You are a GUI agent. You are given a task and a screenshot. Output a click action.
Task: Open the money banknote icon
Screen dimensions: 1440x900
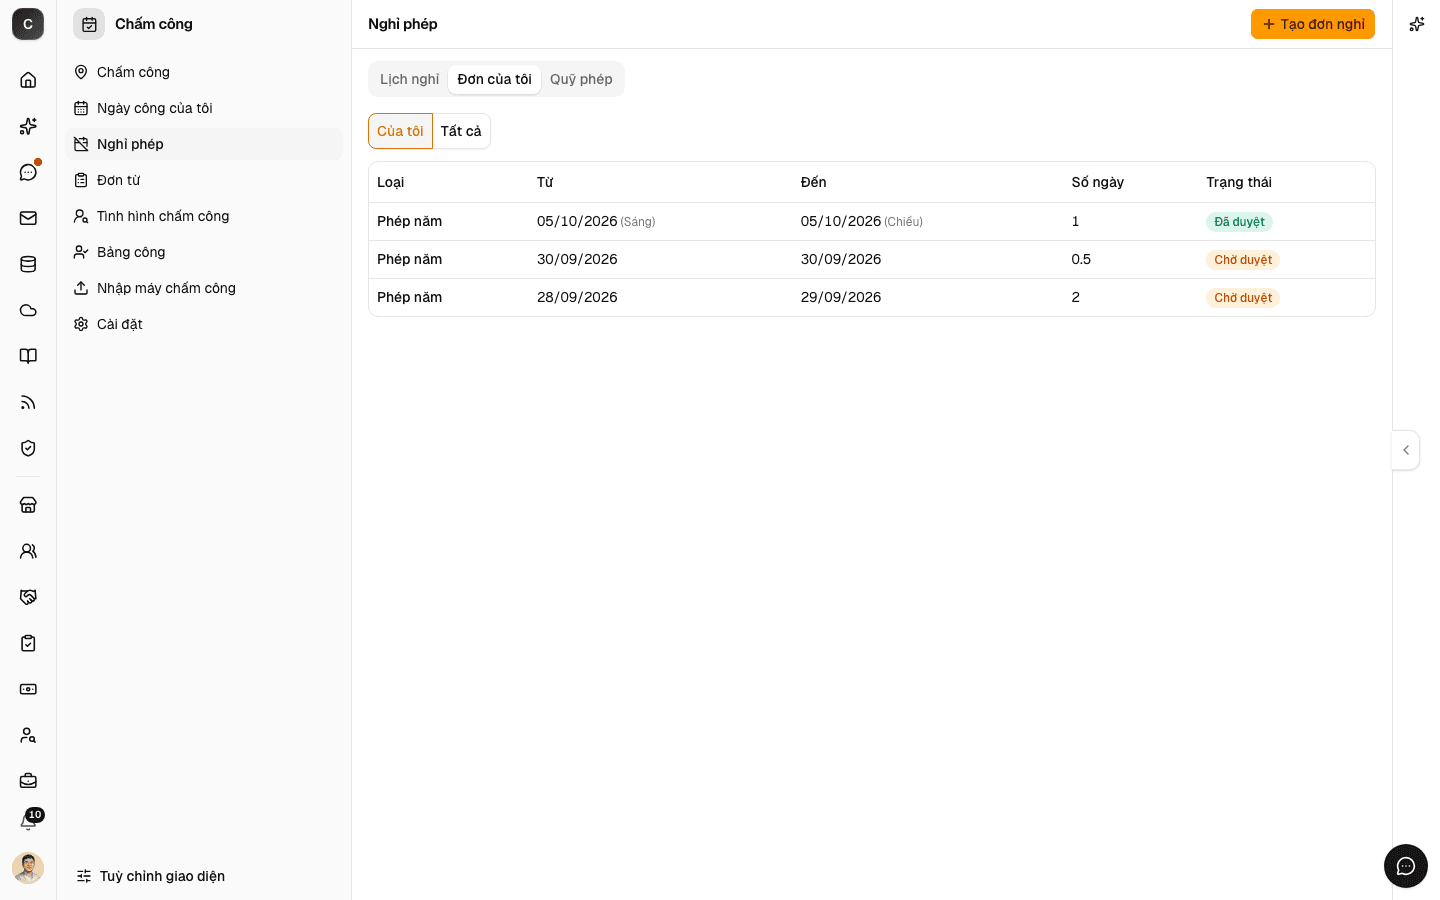pyautogui.click(x=28, y=689)
